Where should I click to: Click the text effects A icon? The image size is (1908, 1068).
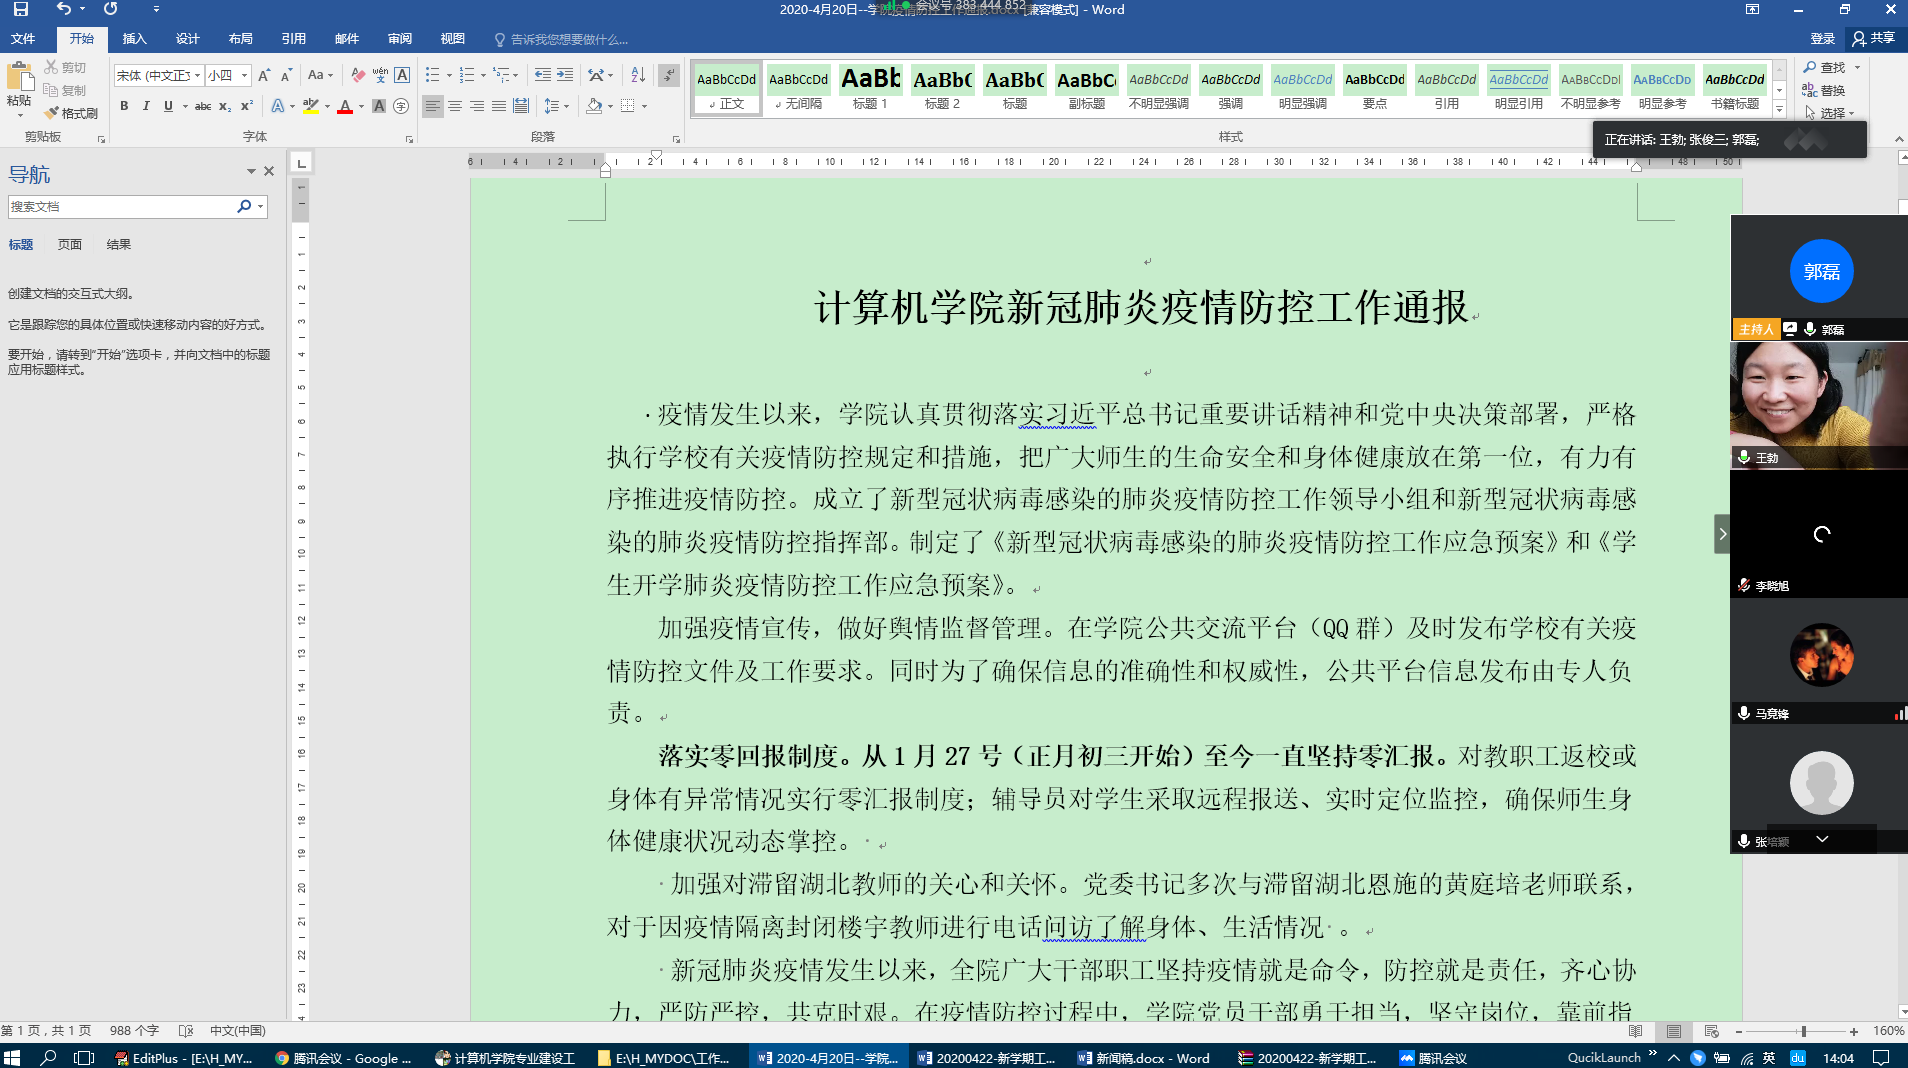[278, 106]
